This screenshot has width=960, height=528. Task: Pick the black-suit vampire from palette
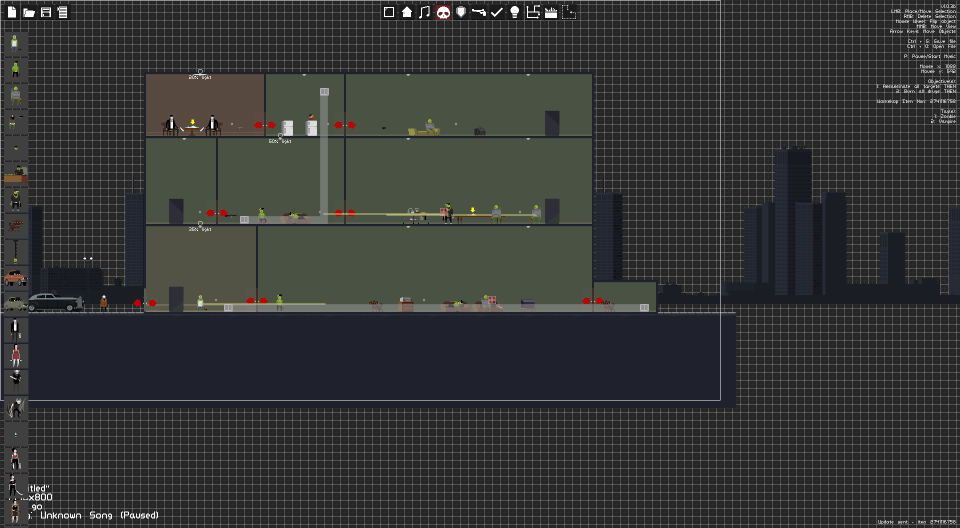(x=15, y=330)
